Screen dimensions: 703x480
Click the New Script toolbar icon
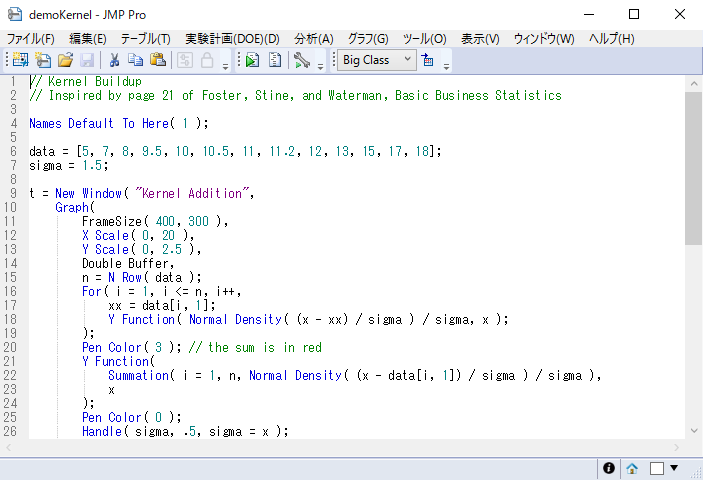(x=42, y=60)
